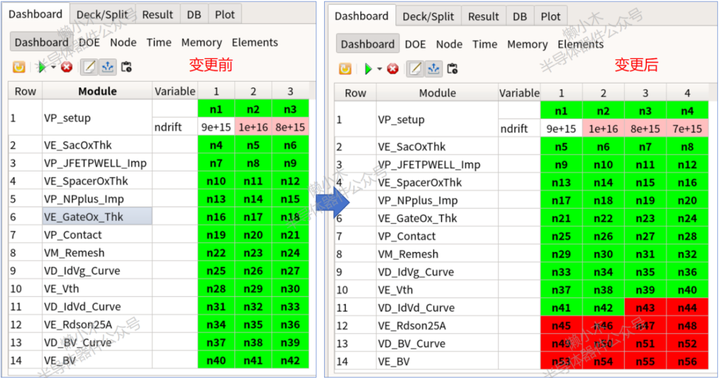Select VE_Vth module in right table
Screen dimensions: 720x378
pos(437,290)
